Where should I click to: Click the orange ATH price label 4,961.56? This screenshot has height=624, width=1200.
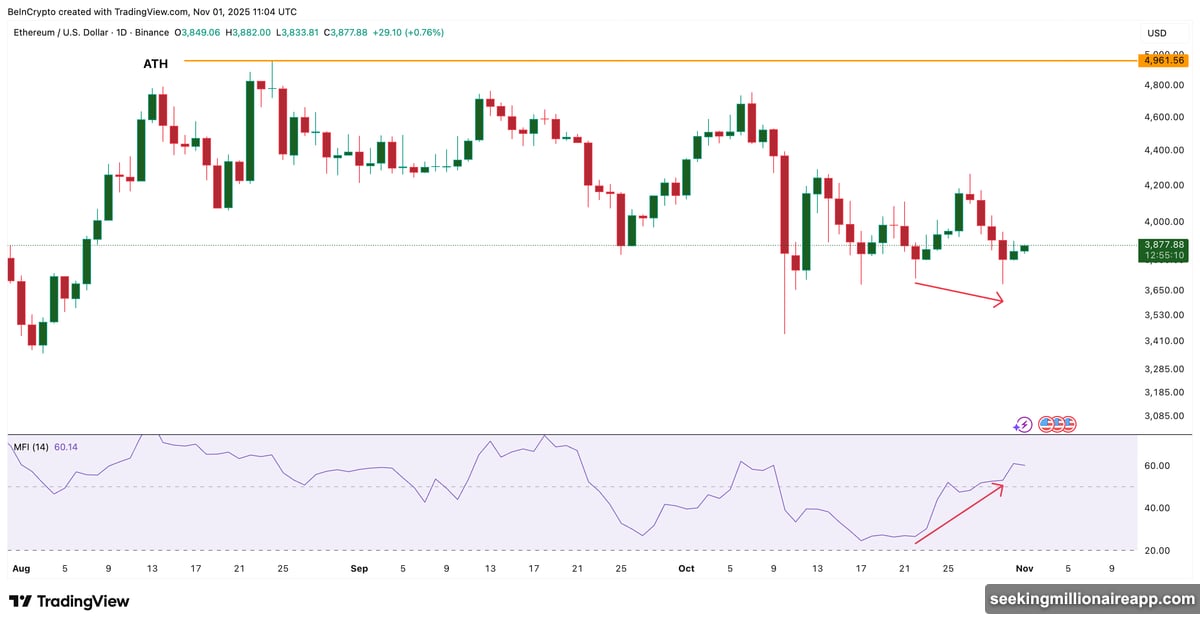(1163, 60)
